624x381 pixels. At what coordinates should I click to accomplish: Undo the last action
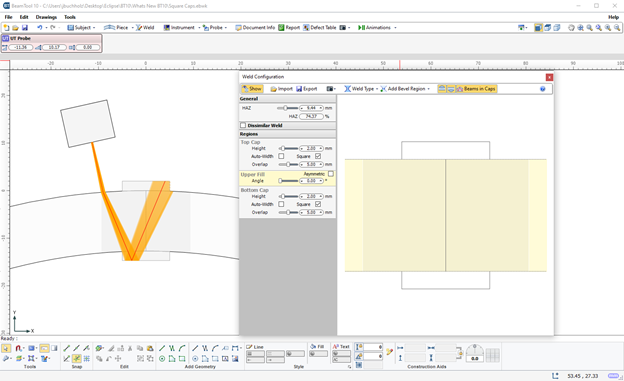(x=39, y=27)
